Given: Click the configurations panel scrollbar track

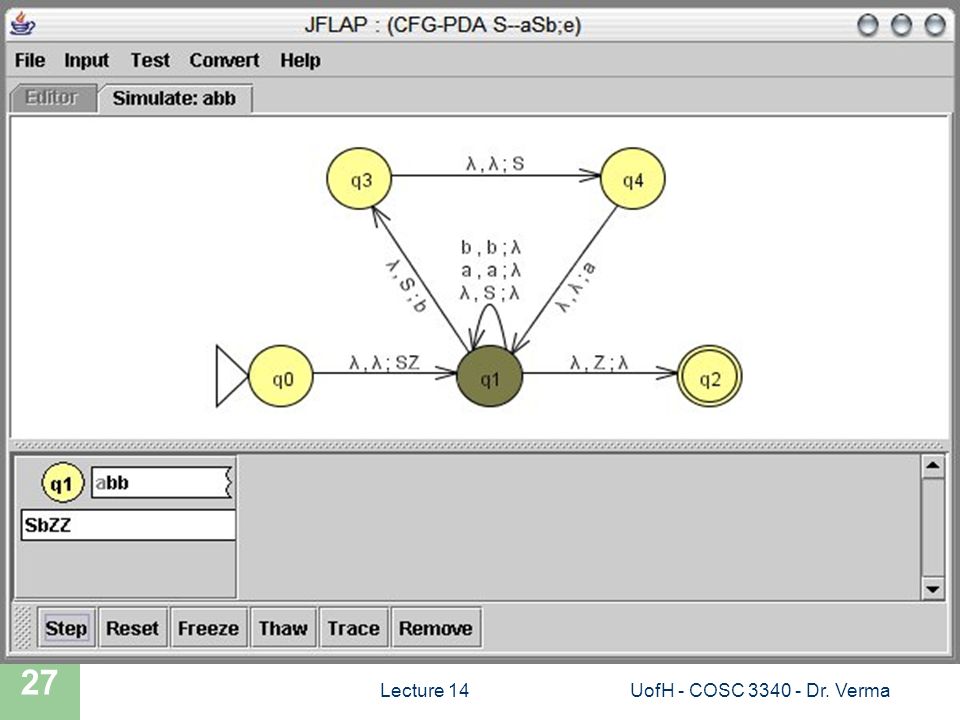Looking at the screenshot, I should 932,528.
